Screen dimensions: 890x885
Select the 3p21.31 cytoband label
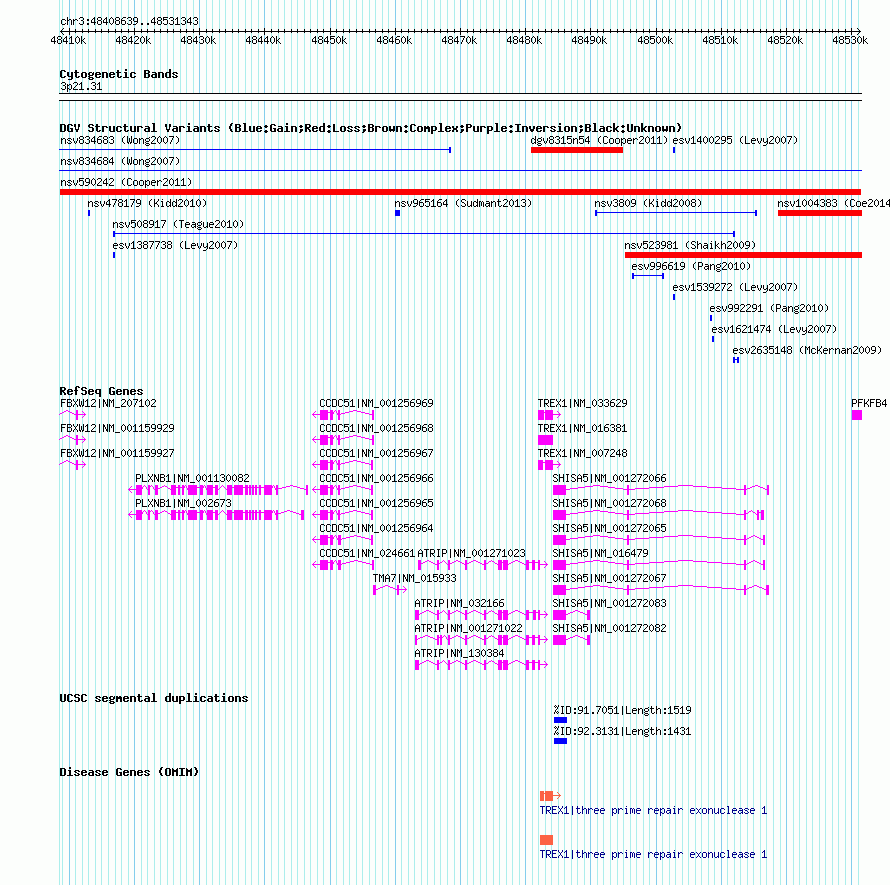click(x=81, y=86)
